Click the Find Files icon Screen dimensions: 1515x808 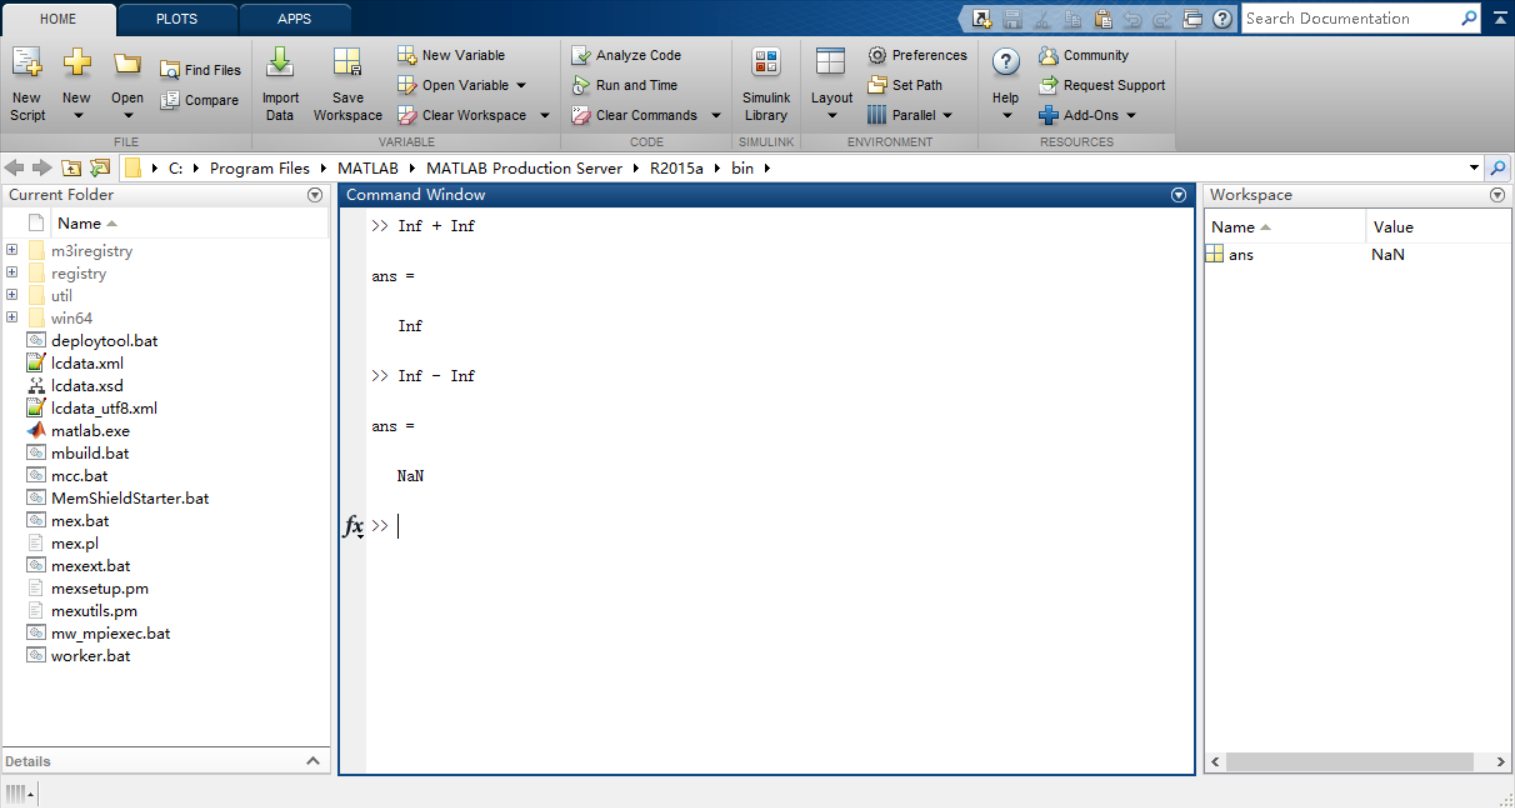pos(170,70)
